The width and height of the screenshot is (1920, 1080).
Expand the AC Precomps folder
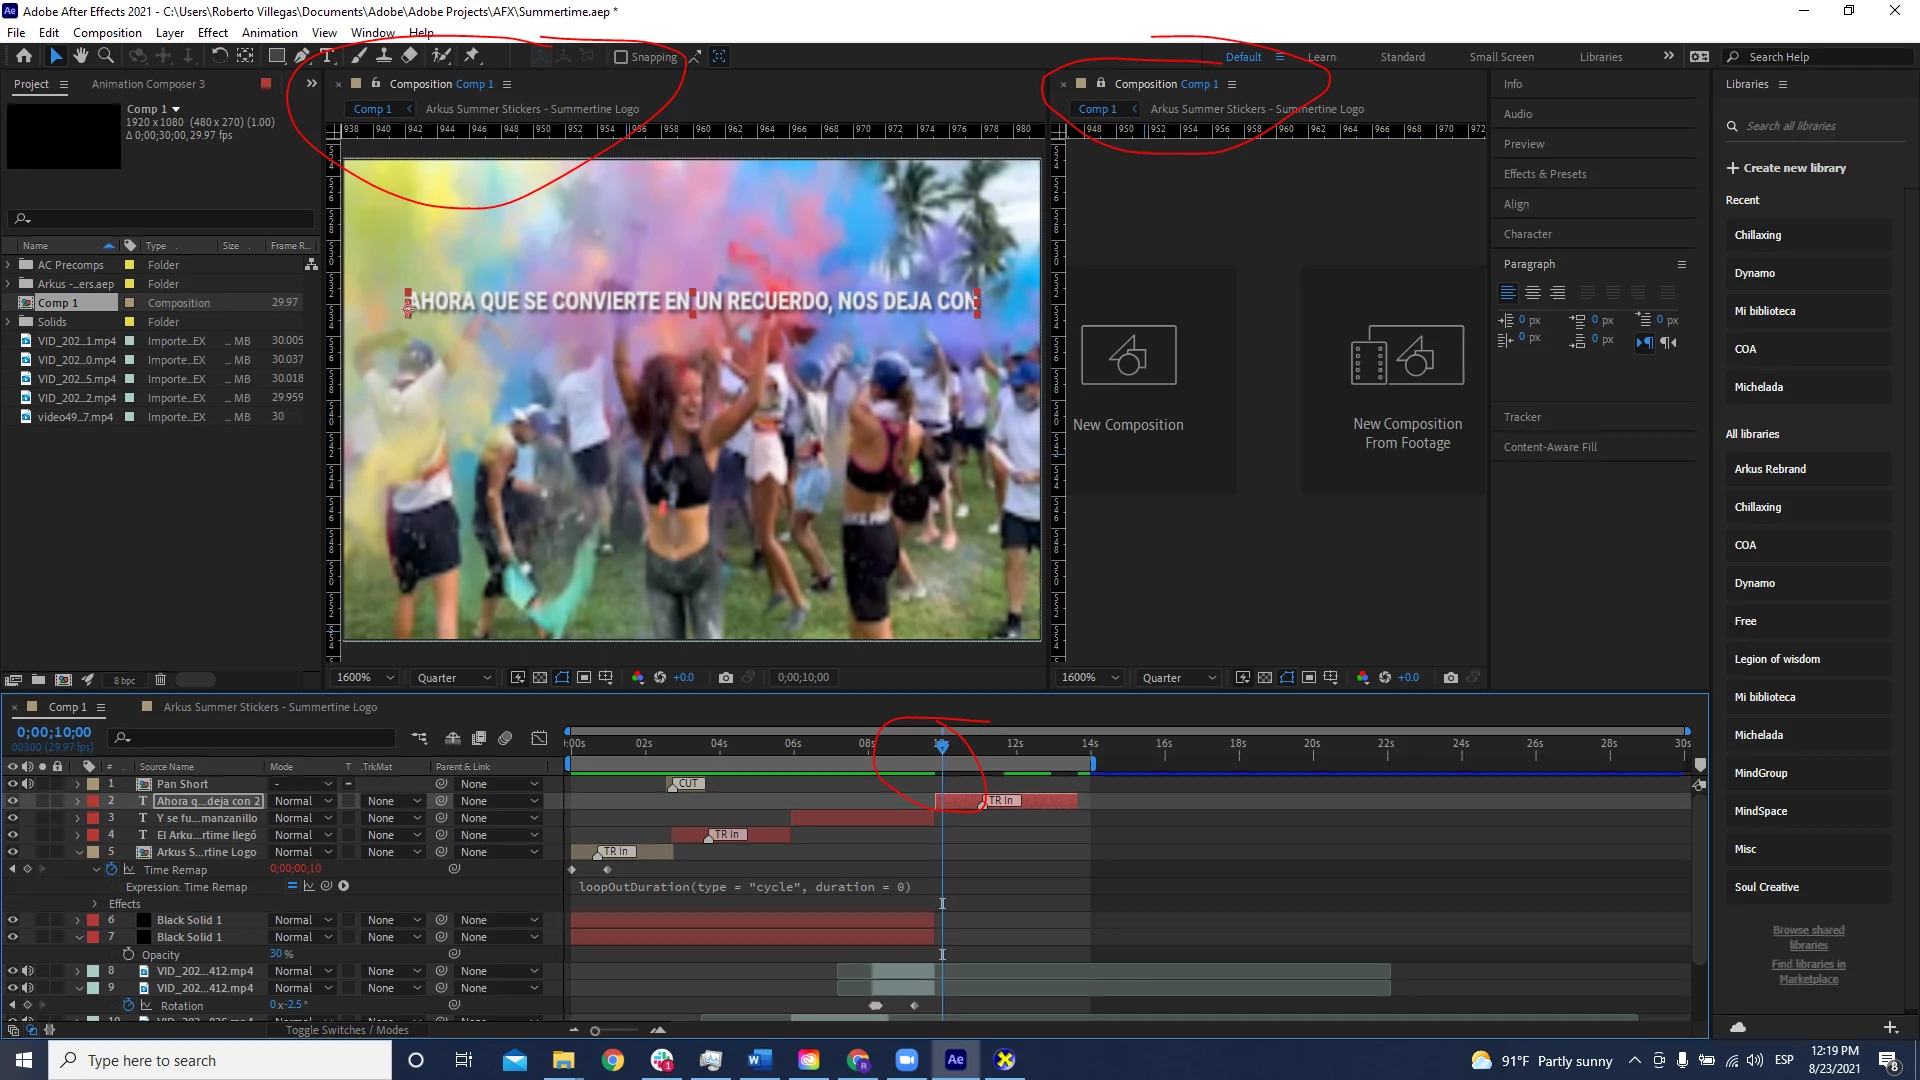point(8,265)
